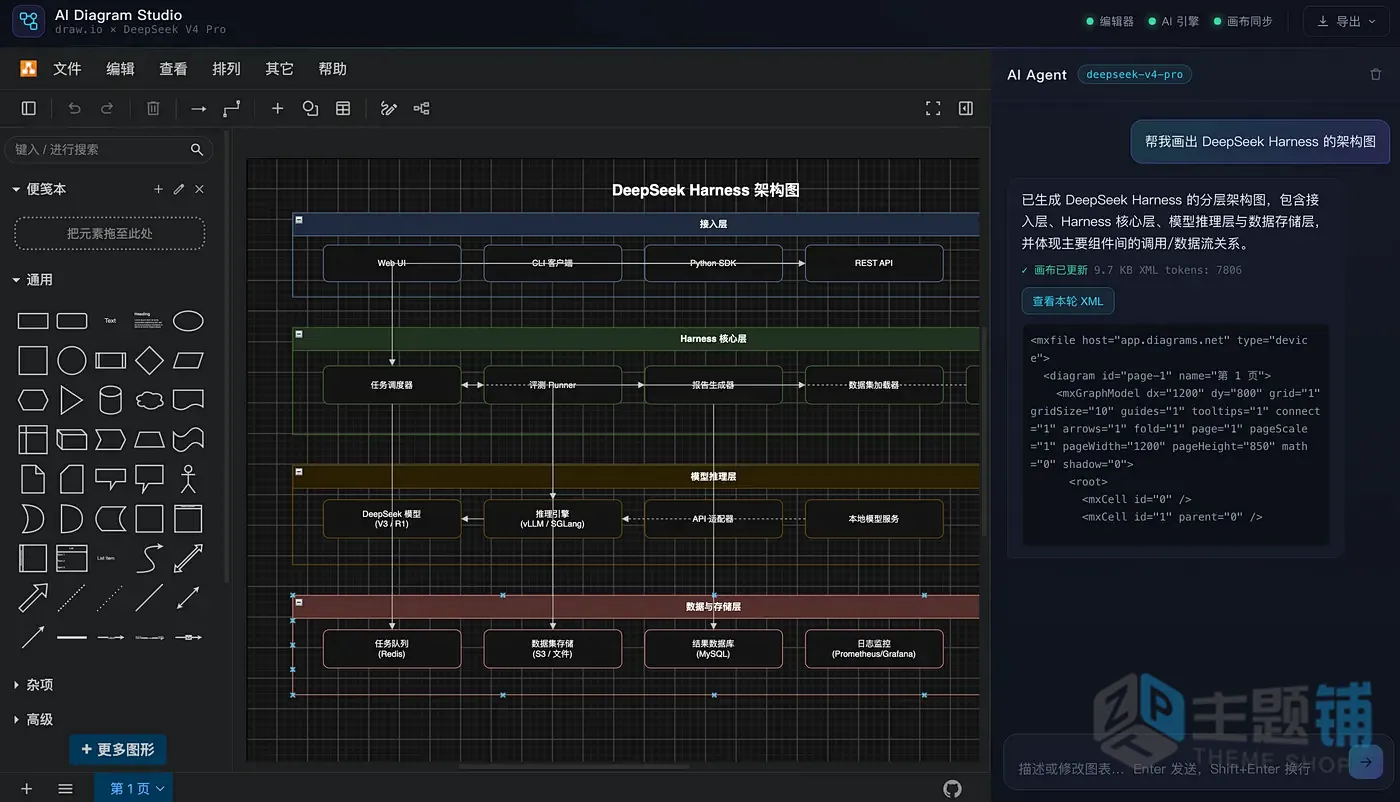Undo the last diagram change
The width and height of the screenshot is (1400, 802).
(74, 108)
